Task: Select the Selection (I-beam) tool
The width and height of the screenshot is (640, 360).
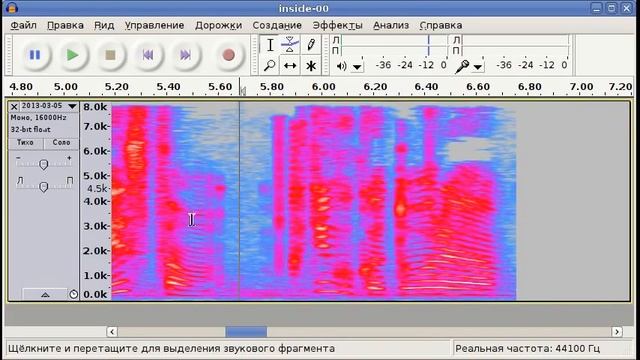Action: [x=270, y=45]
